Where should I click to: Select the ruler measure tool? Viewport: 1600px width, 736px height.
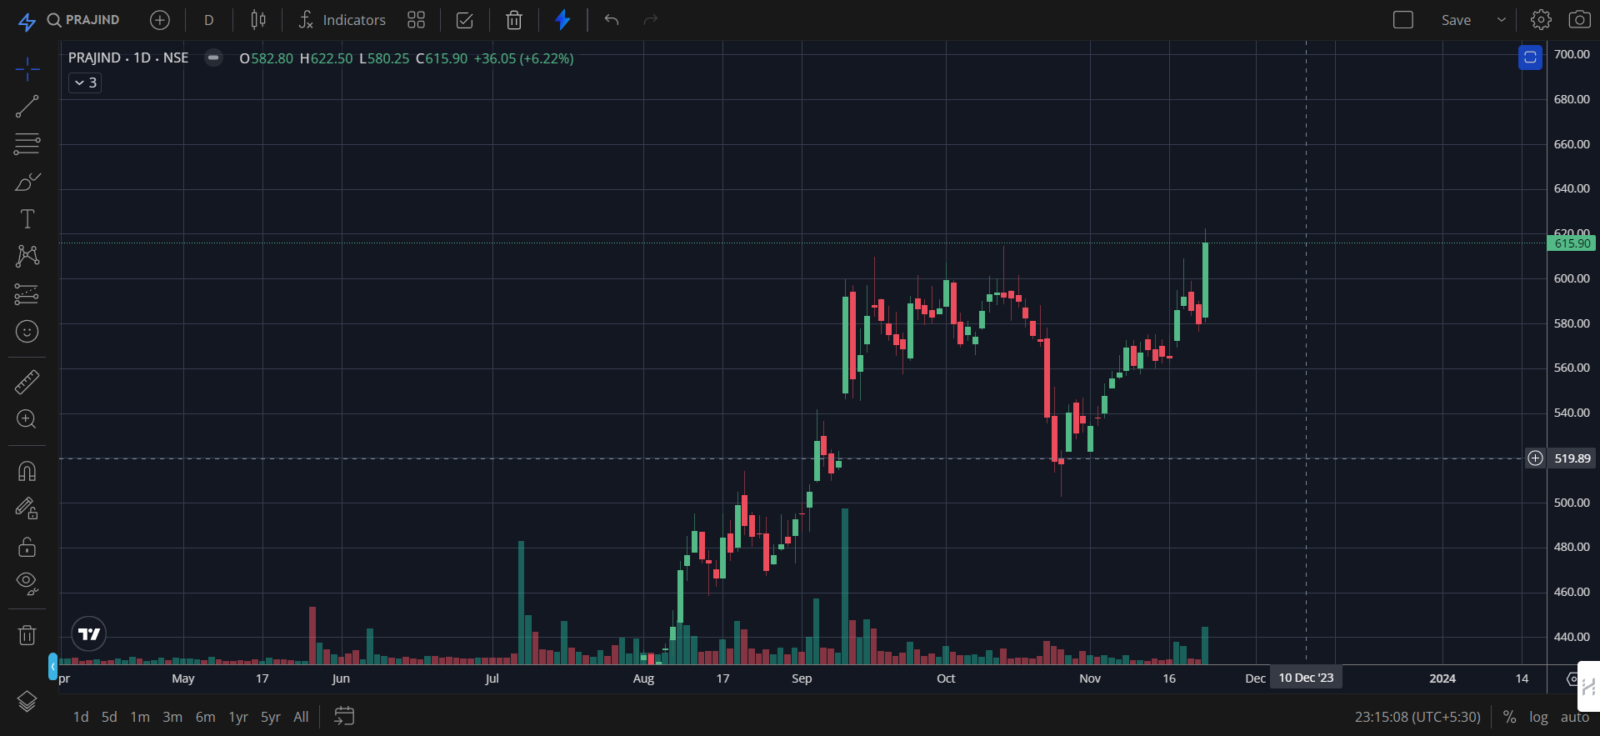click(x=27, y=381)
